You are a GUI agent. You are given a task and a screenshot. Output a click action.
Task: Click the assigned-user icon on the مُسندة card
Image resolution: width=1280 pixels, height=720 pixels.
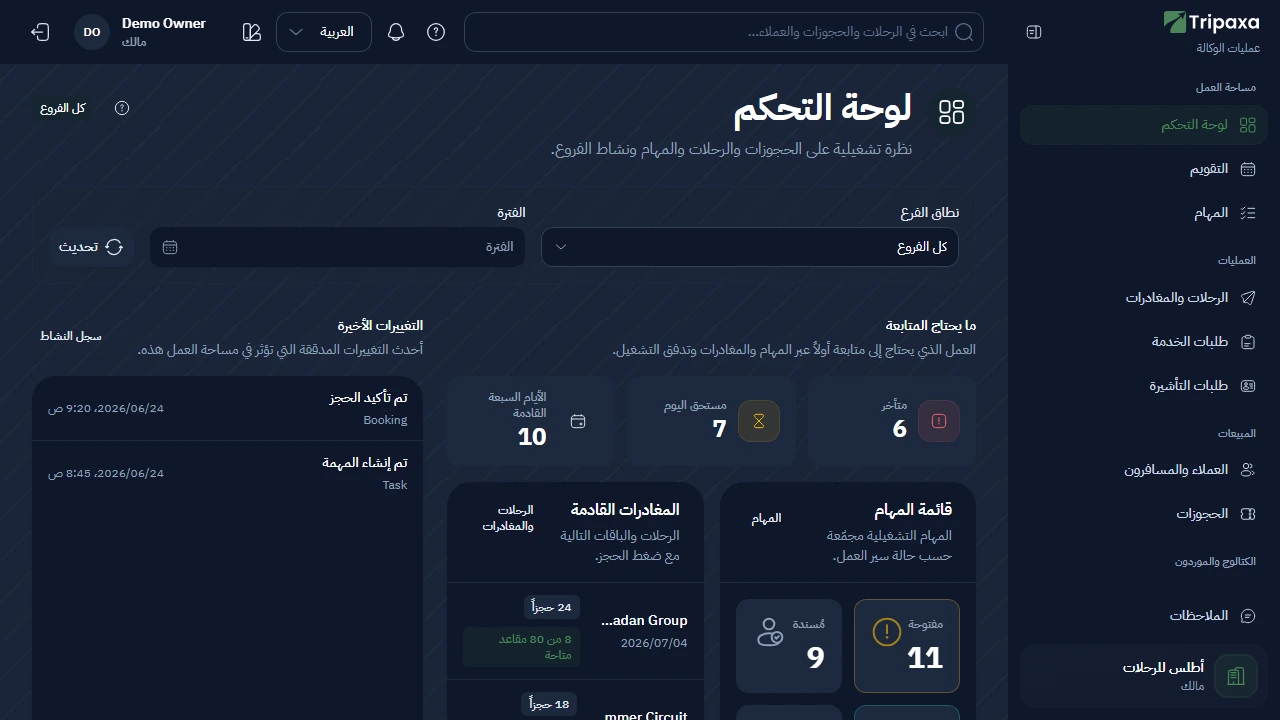[x=770, y=632]
